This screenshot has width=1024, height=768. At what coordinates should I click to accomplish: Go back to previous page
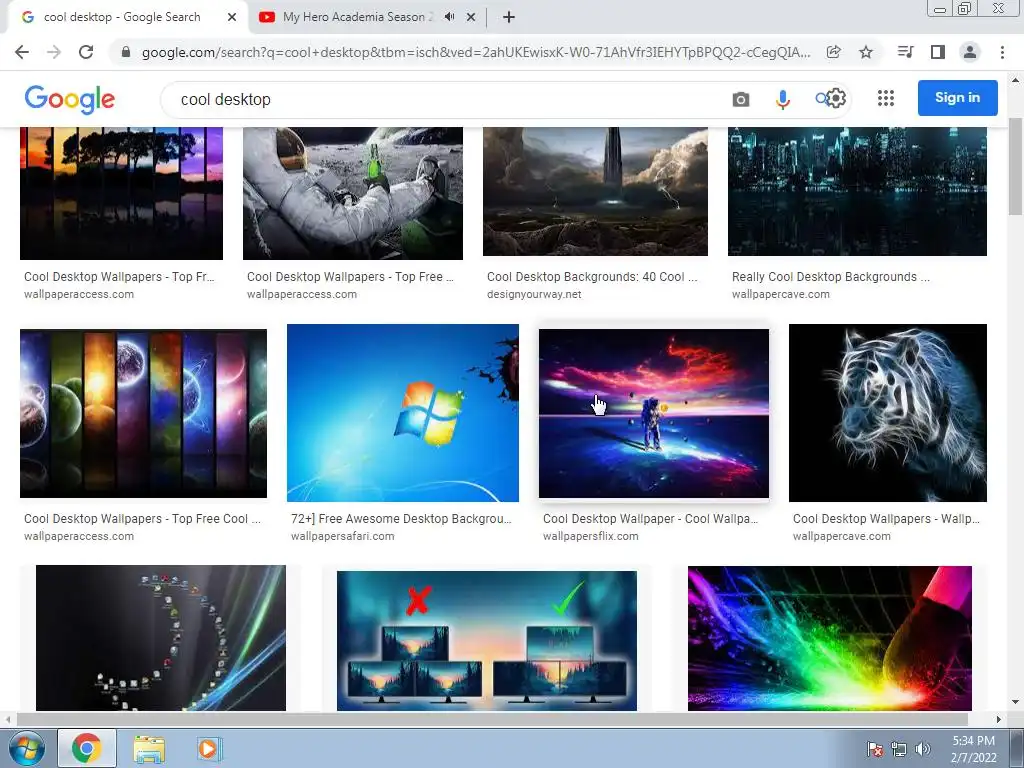[x=22, y=52]
